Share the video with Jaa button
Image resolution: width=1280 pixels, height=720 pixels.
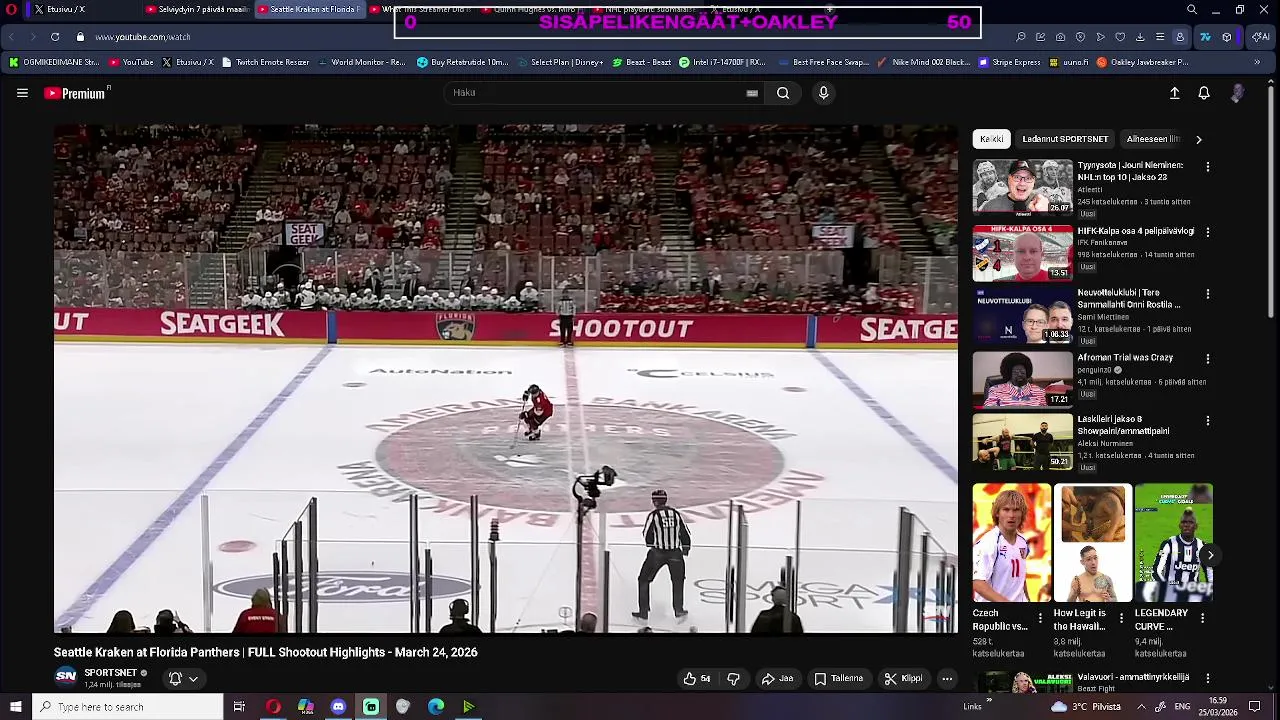point(777,678)
